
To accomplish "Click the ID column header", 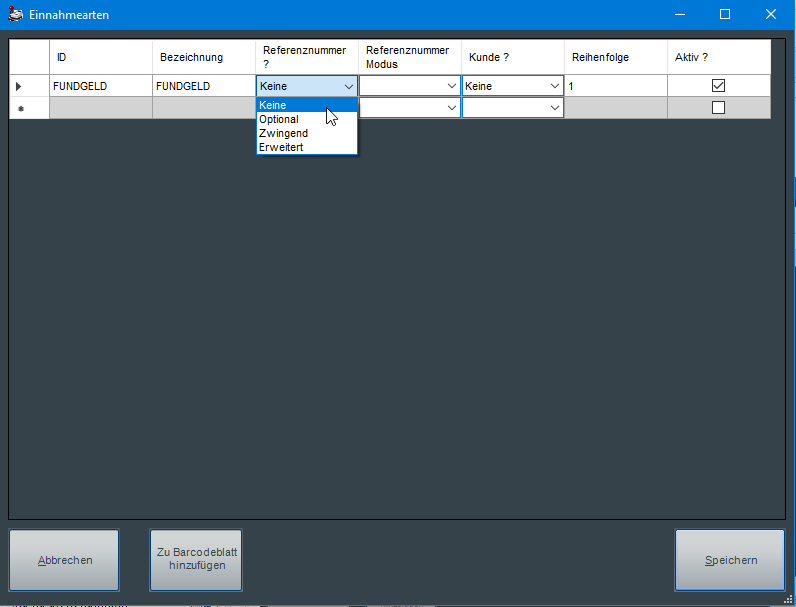I will 100,57.
